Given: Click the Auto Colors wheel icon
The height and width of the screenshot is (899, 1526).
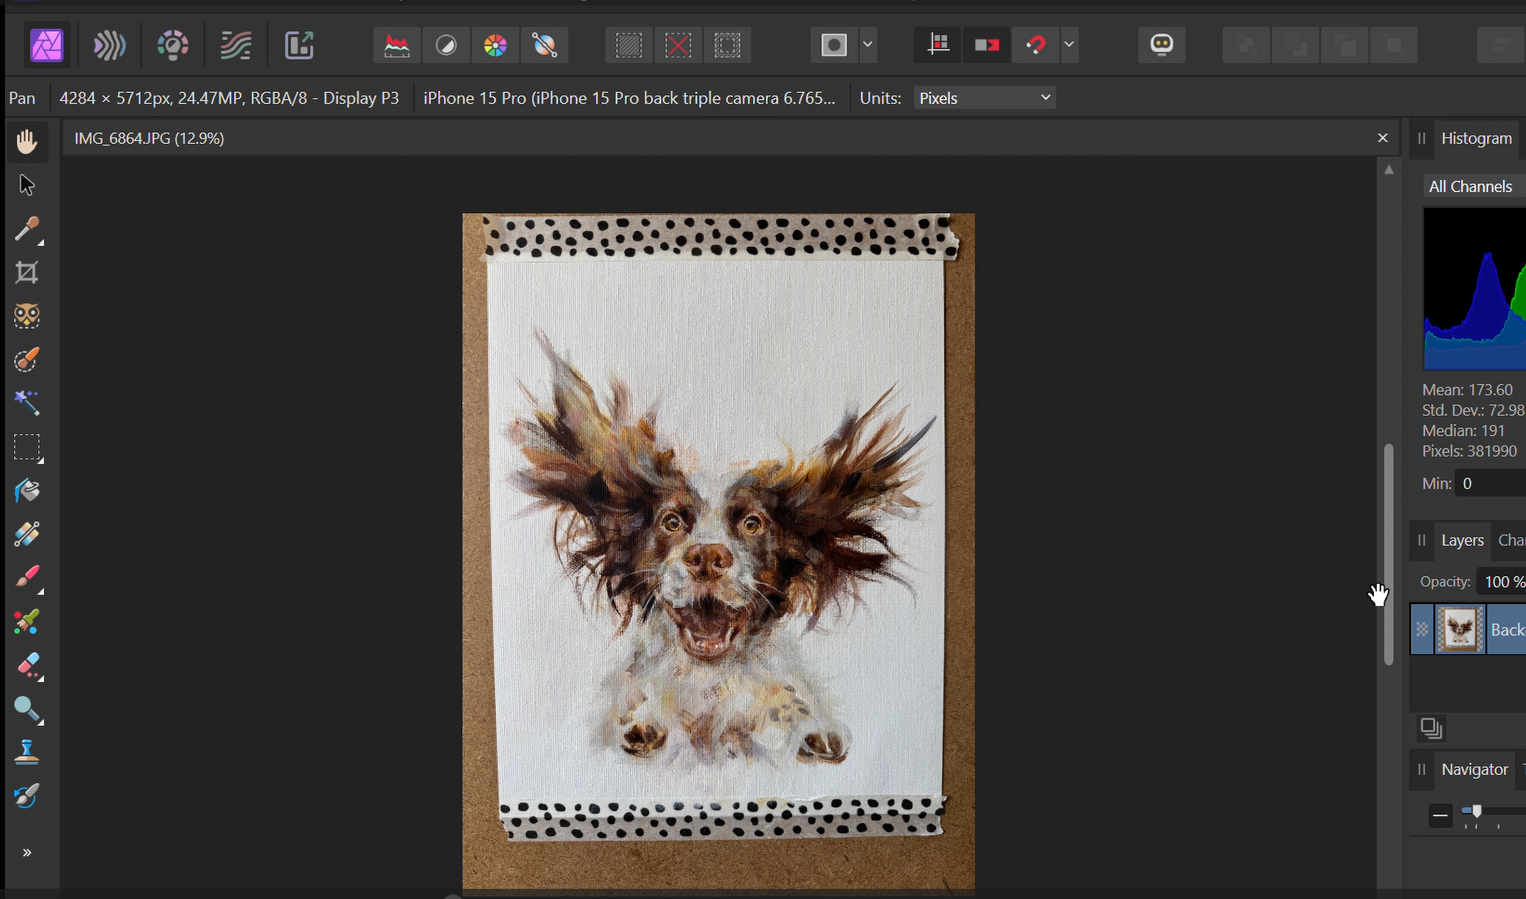Looking at the screenshot, I should 495,45.
